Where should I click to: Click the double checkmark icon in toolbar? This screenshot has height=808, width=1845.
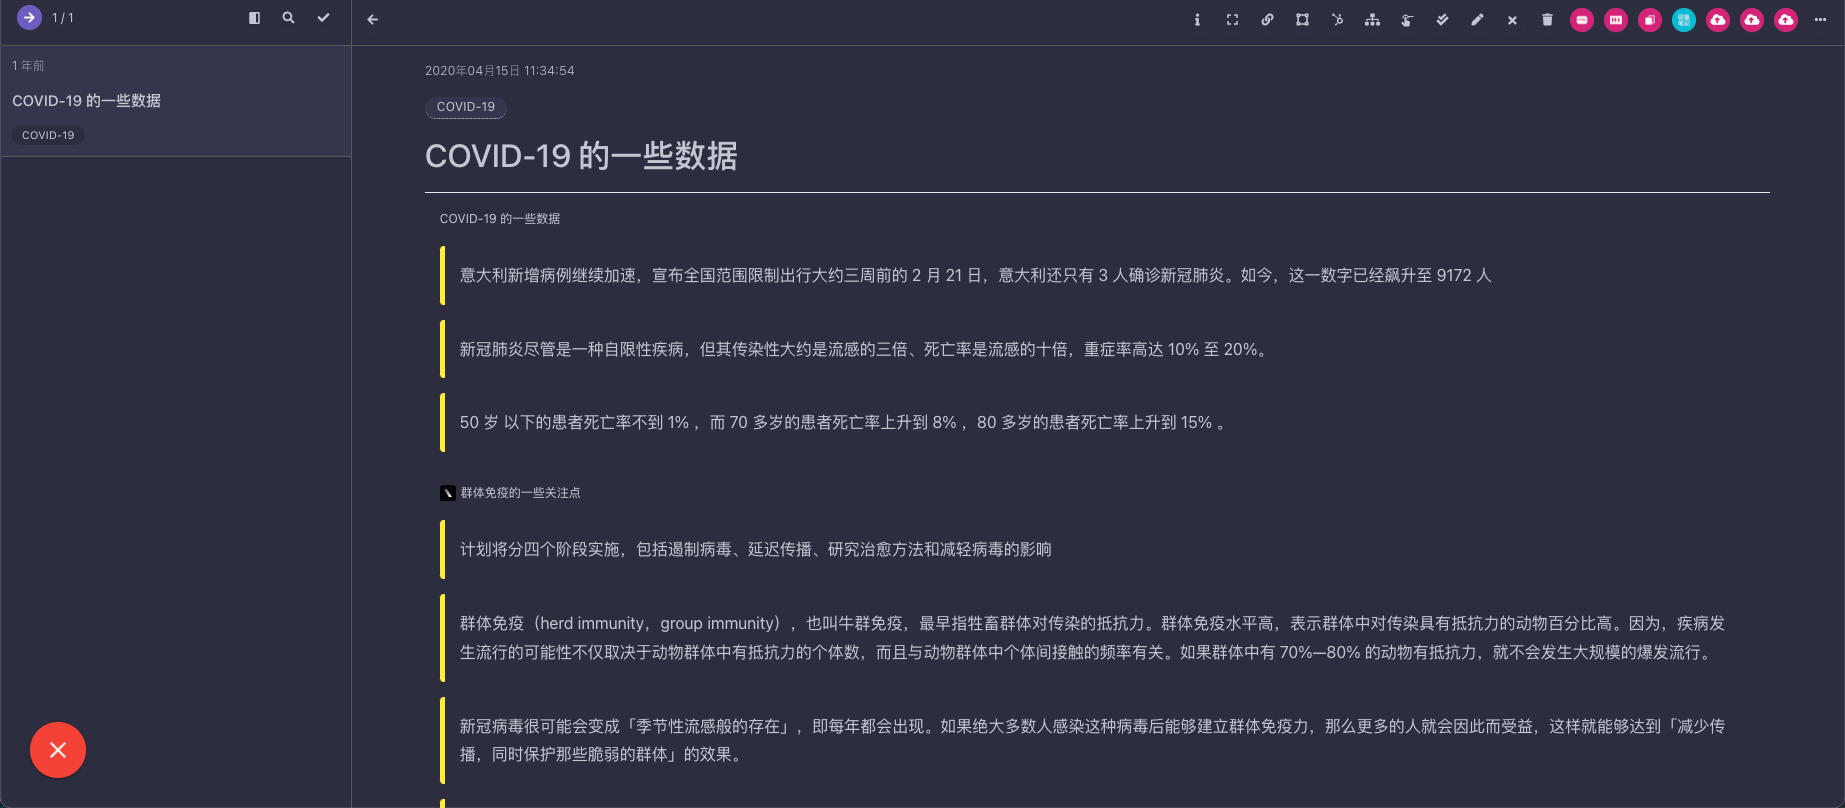tap(1442, 19)
